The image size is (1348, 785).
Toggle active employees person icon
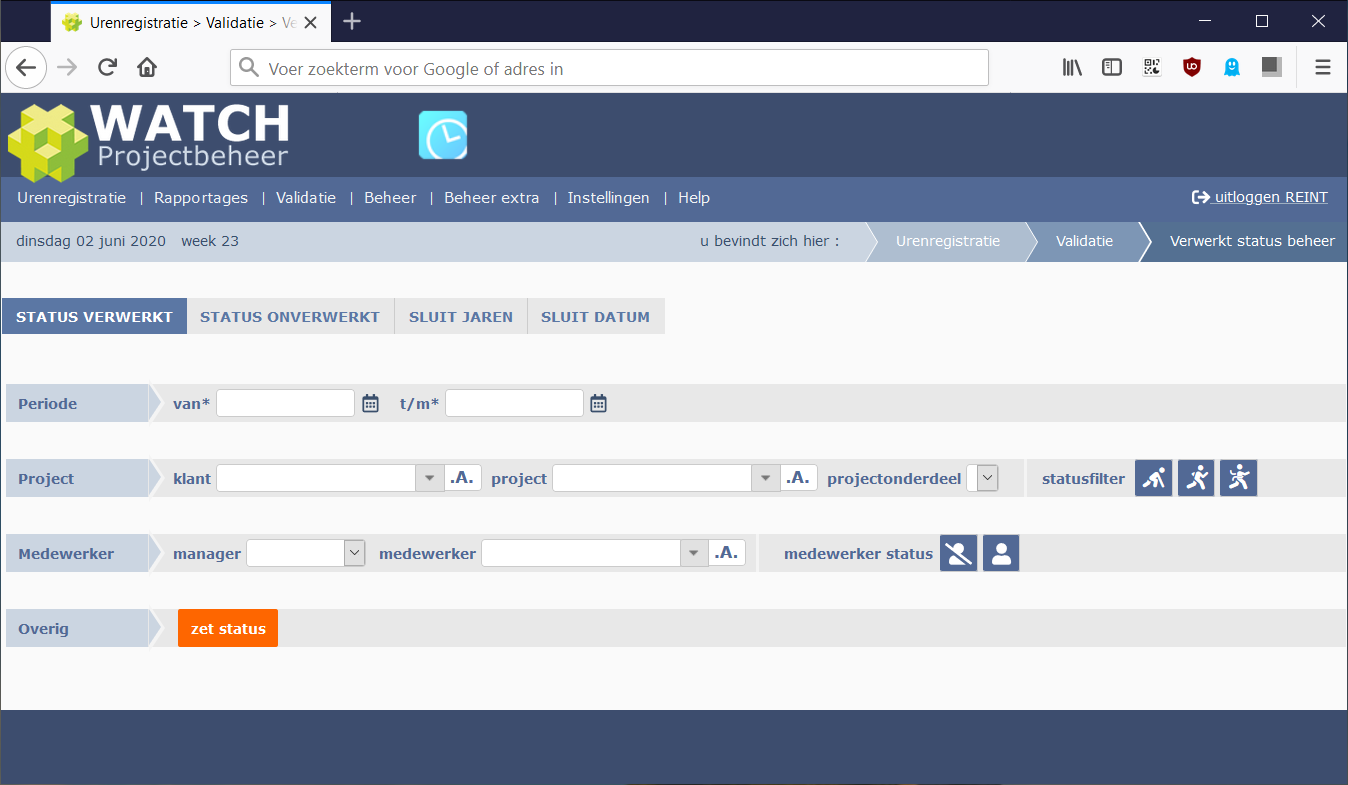coord(1001,553)
